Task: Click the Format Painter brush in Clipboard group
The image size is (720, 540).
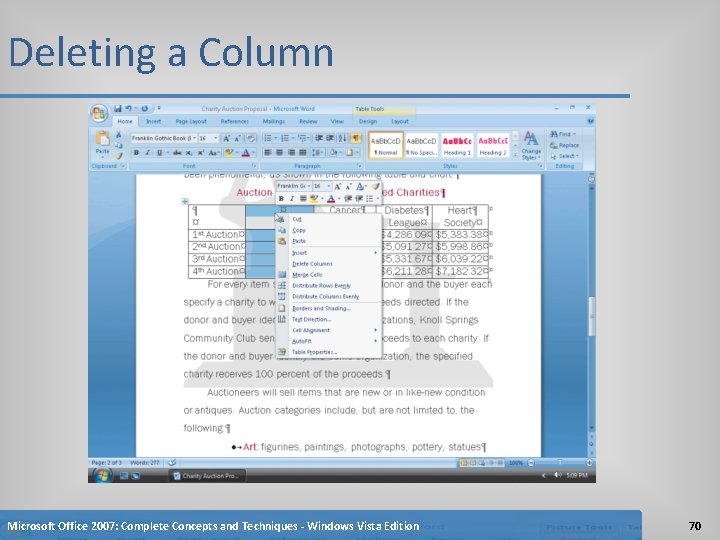Action: pos(119,156)
